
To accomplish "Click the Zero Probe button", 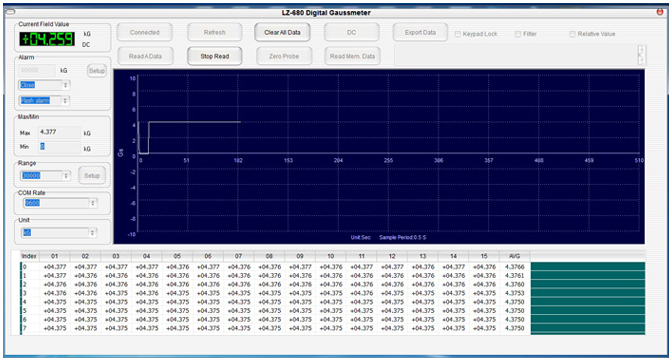I will (284, 56).
